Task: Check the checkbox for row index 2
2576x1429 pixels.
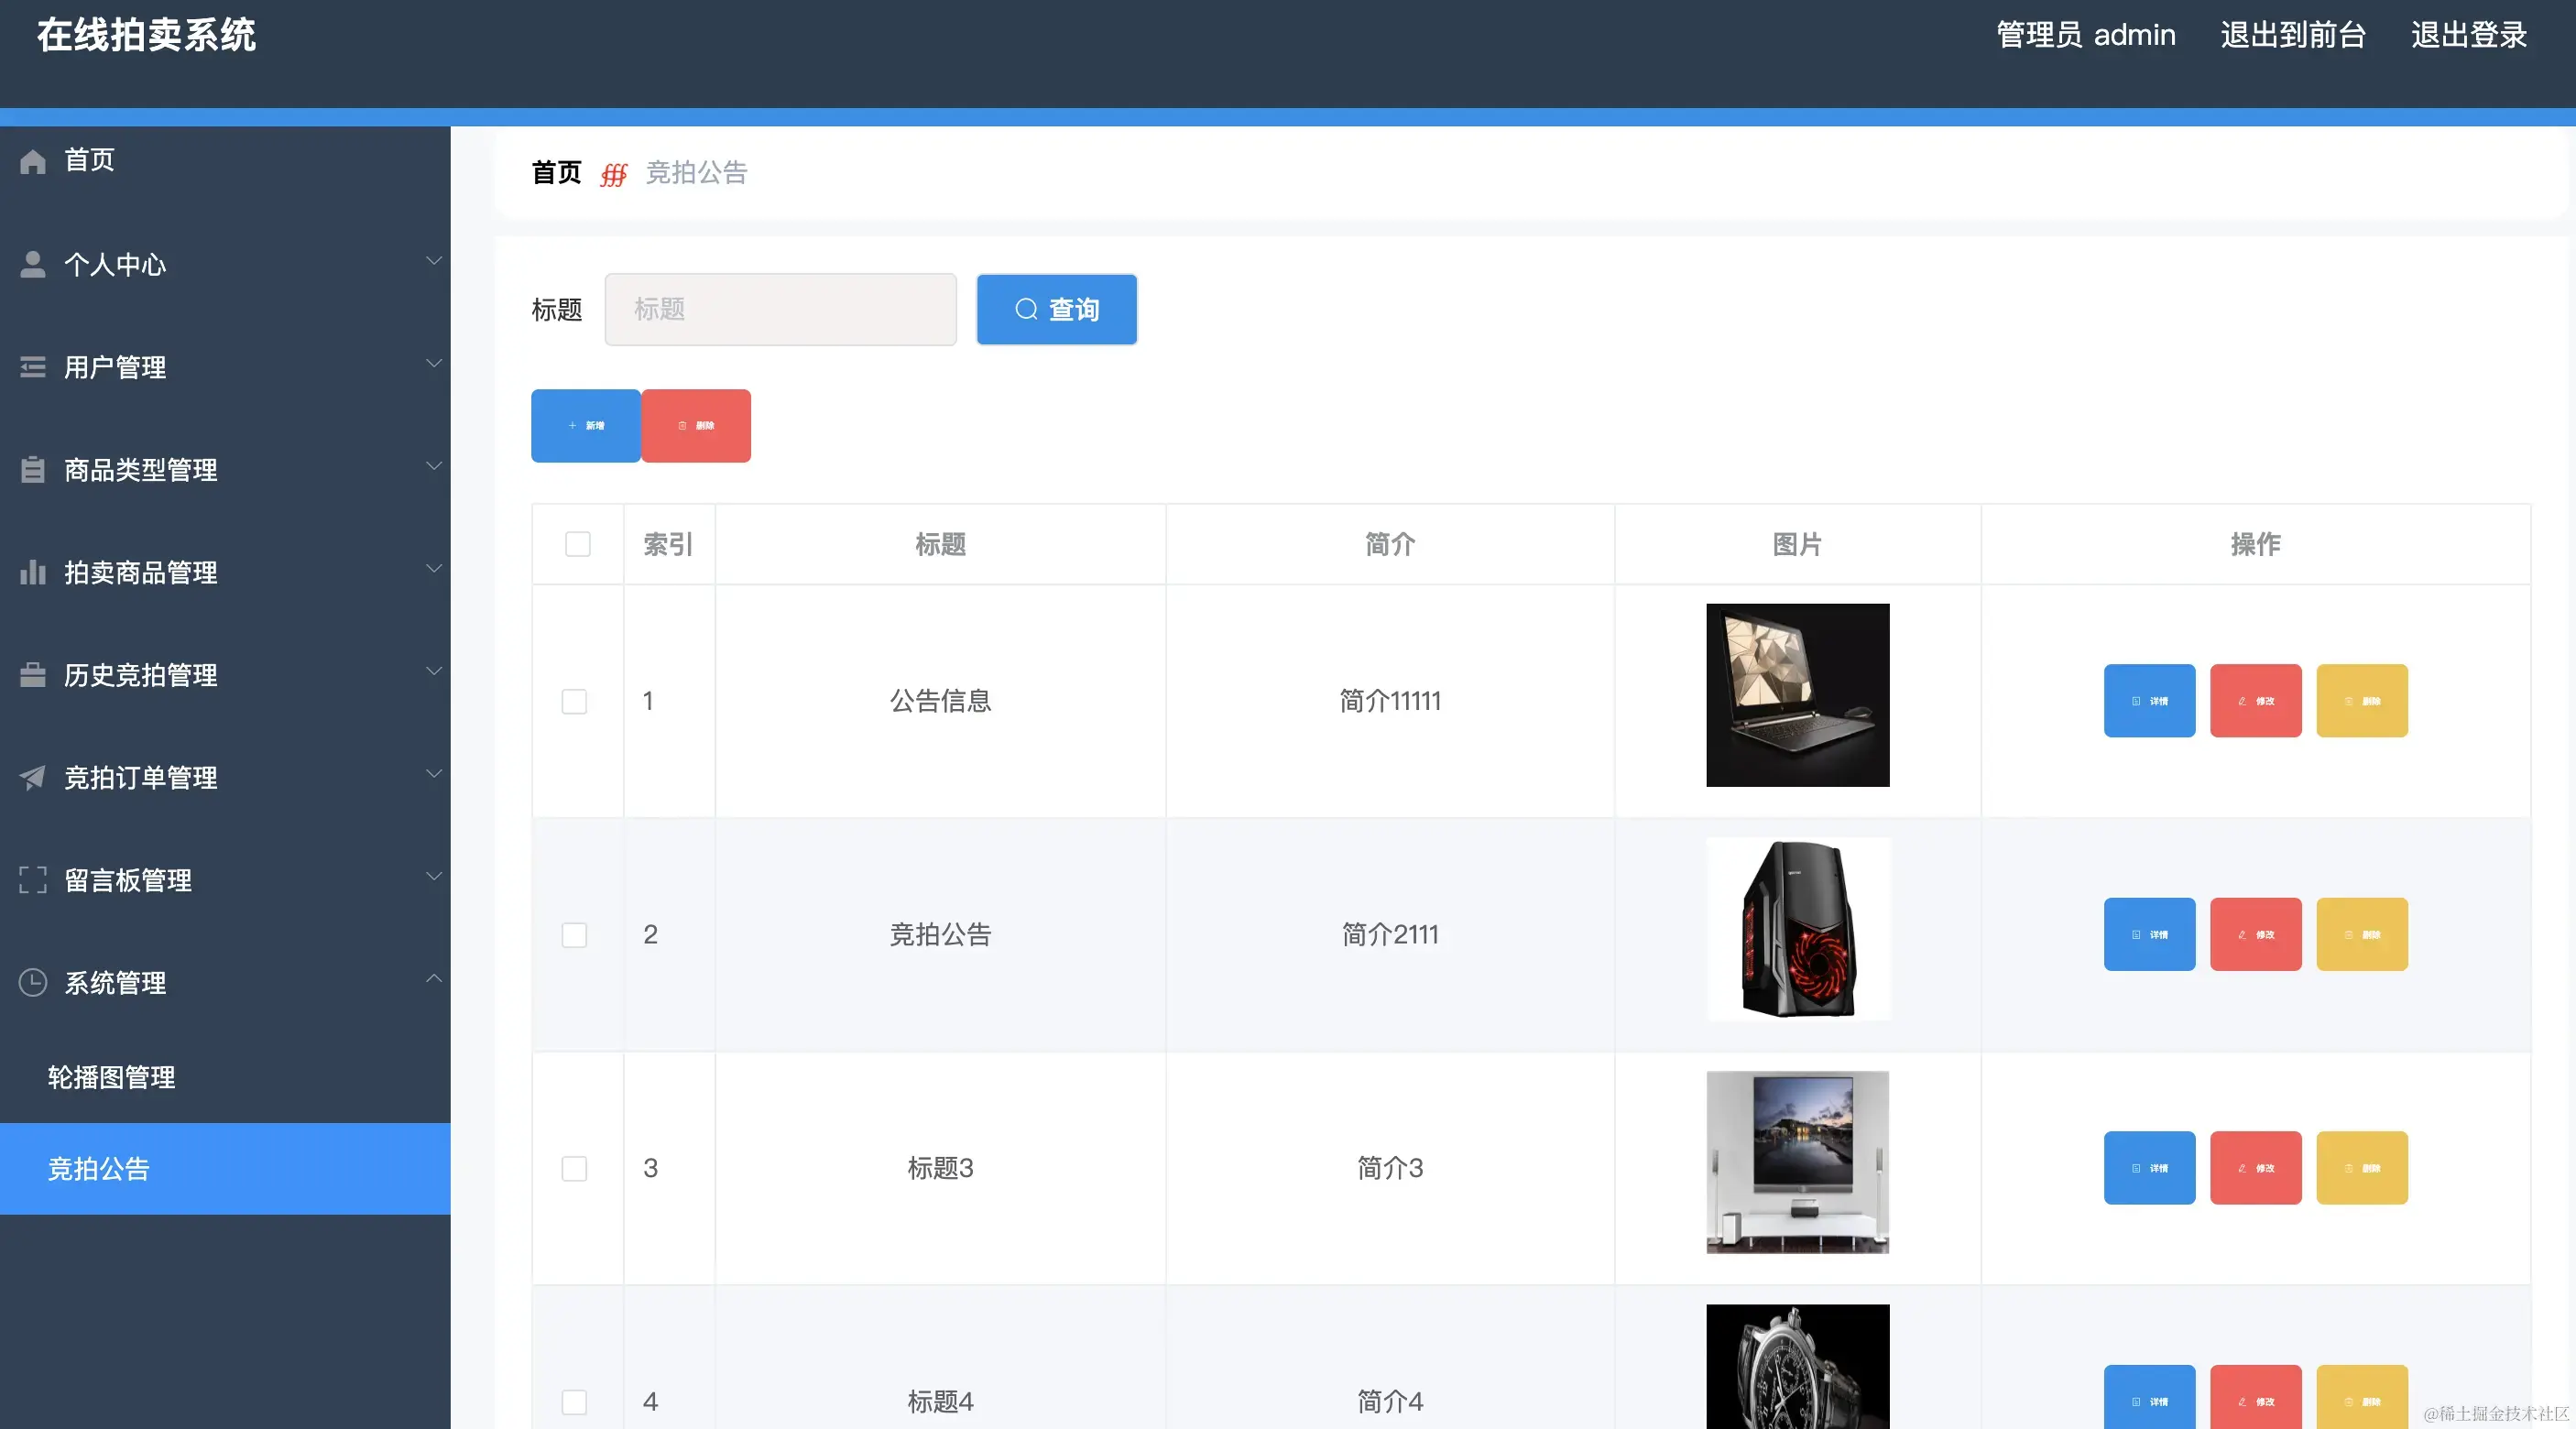Action: point(574,935)
